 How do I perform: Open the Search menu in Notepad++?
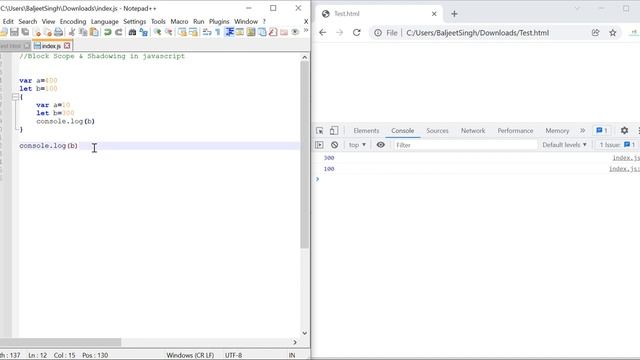tap(28, 21)
